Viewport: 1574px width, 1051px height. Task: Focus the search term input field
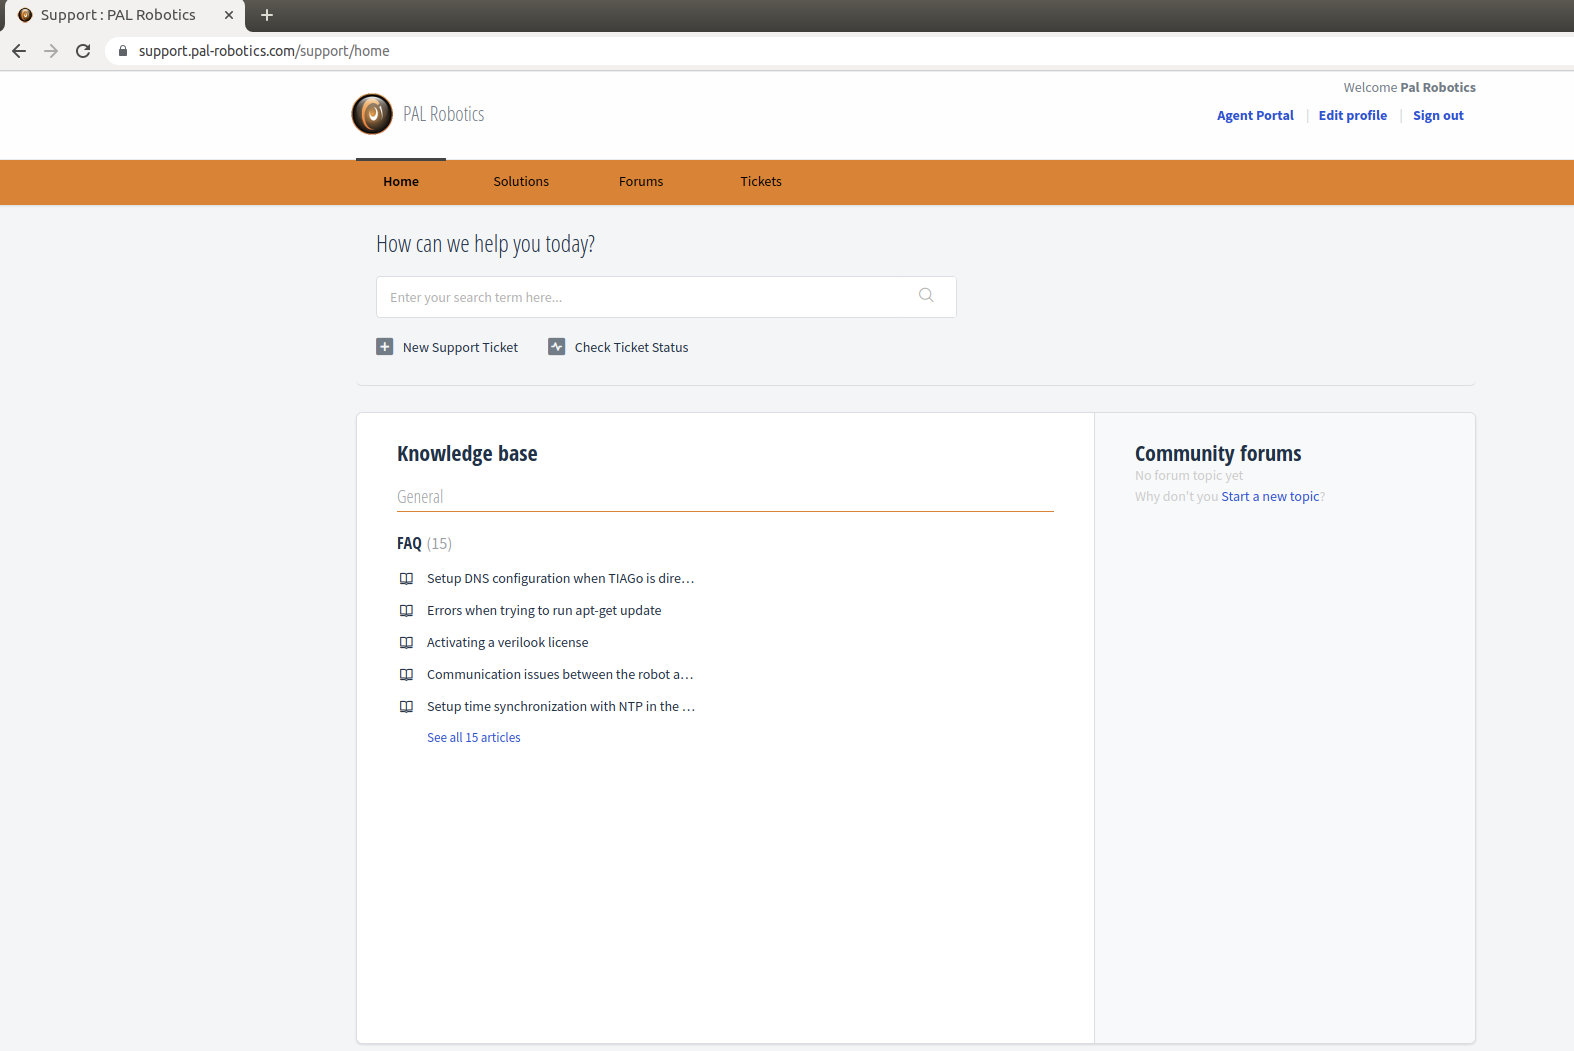click(666, 297)
